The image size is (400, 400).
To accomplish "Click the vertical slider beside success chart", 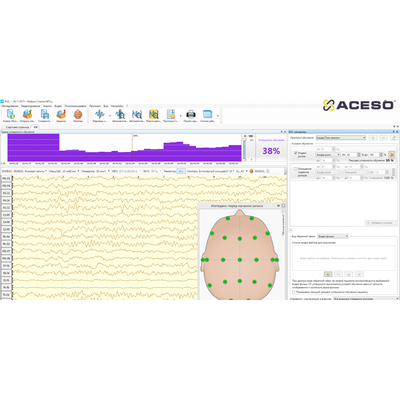I will click(245, 150).
